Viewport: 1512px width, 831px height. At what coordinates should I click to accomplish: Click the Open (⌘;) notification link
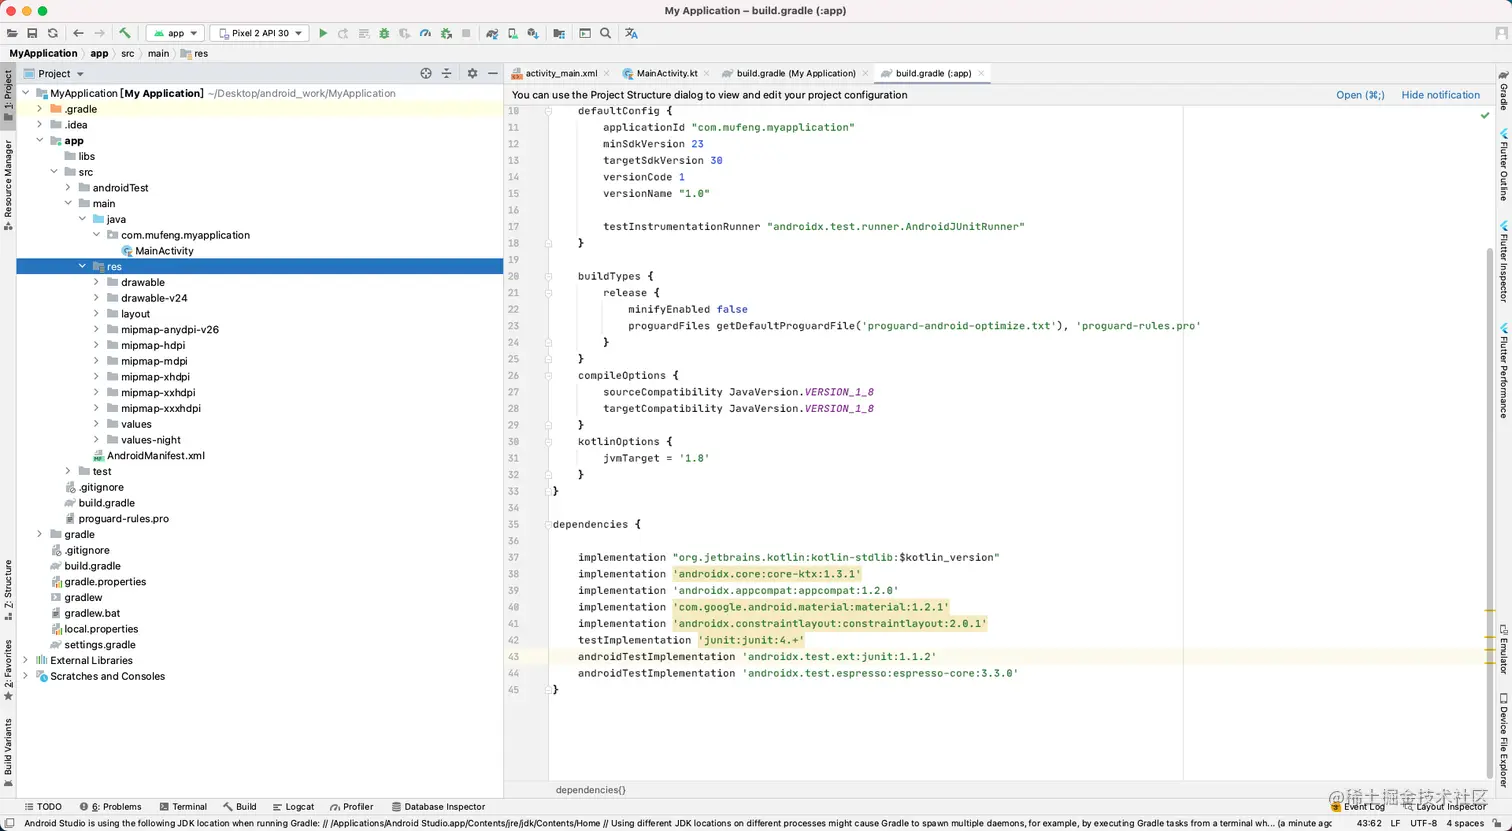click(1360, 95)
